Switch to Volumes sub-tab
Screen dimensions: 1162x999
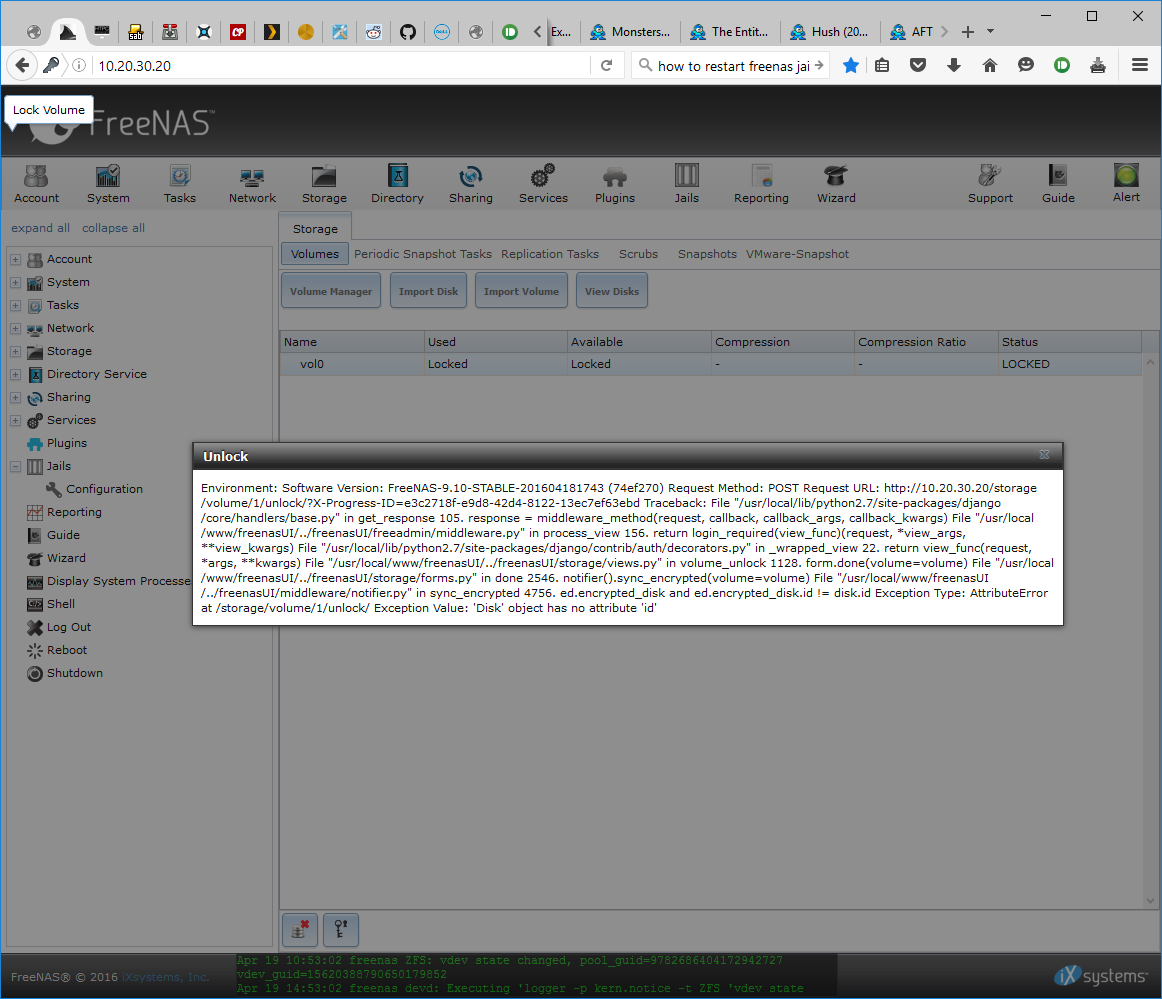(x=314, y=254)
